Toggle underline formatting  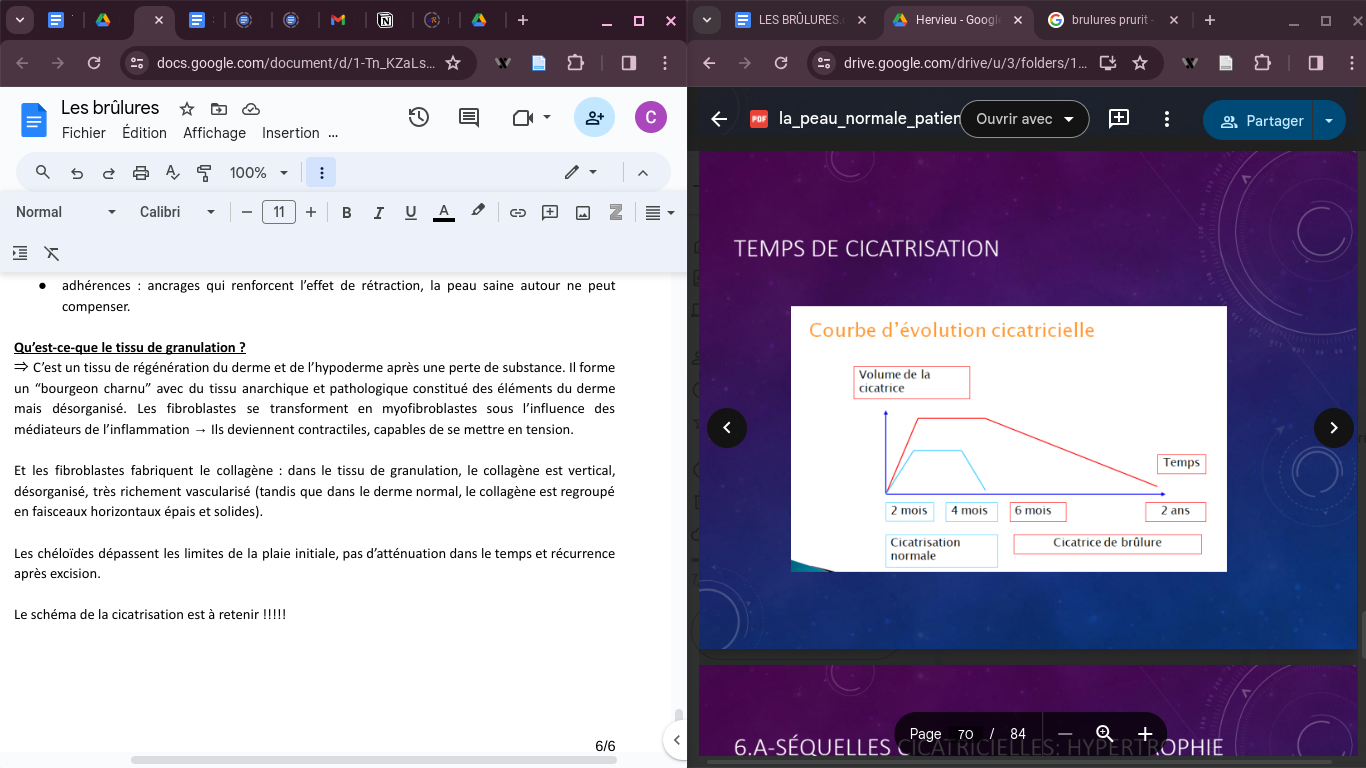410,212
